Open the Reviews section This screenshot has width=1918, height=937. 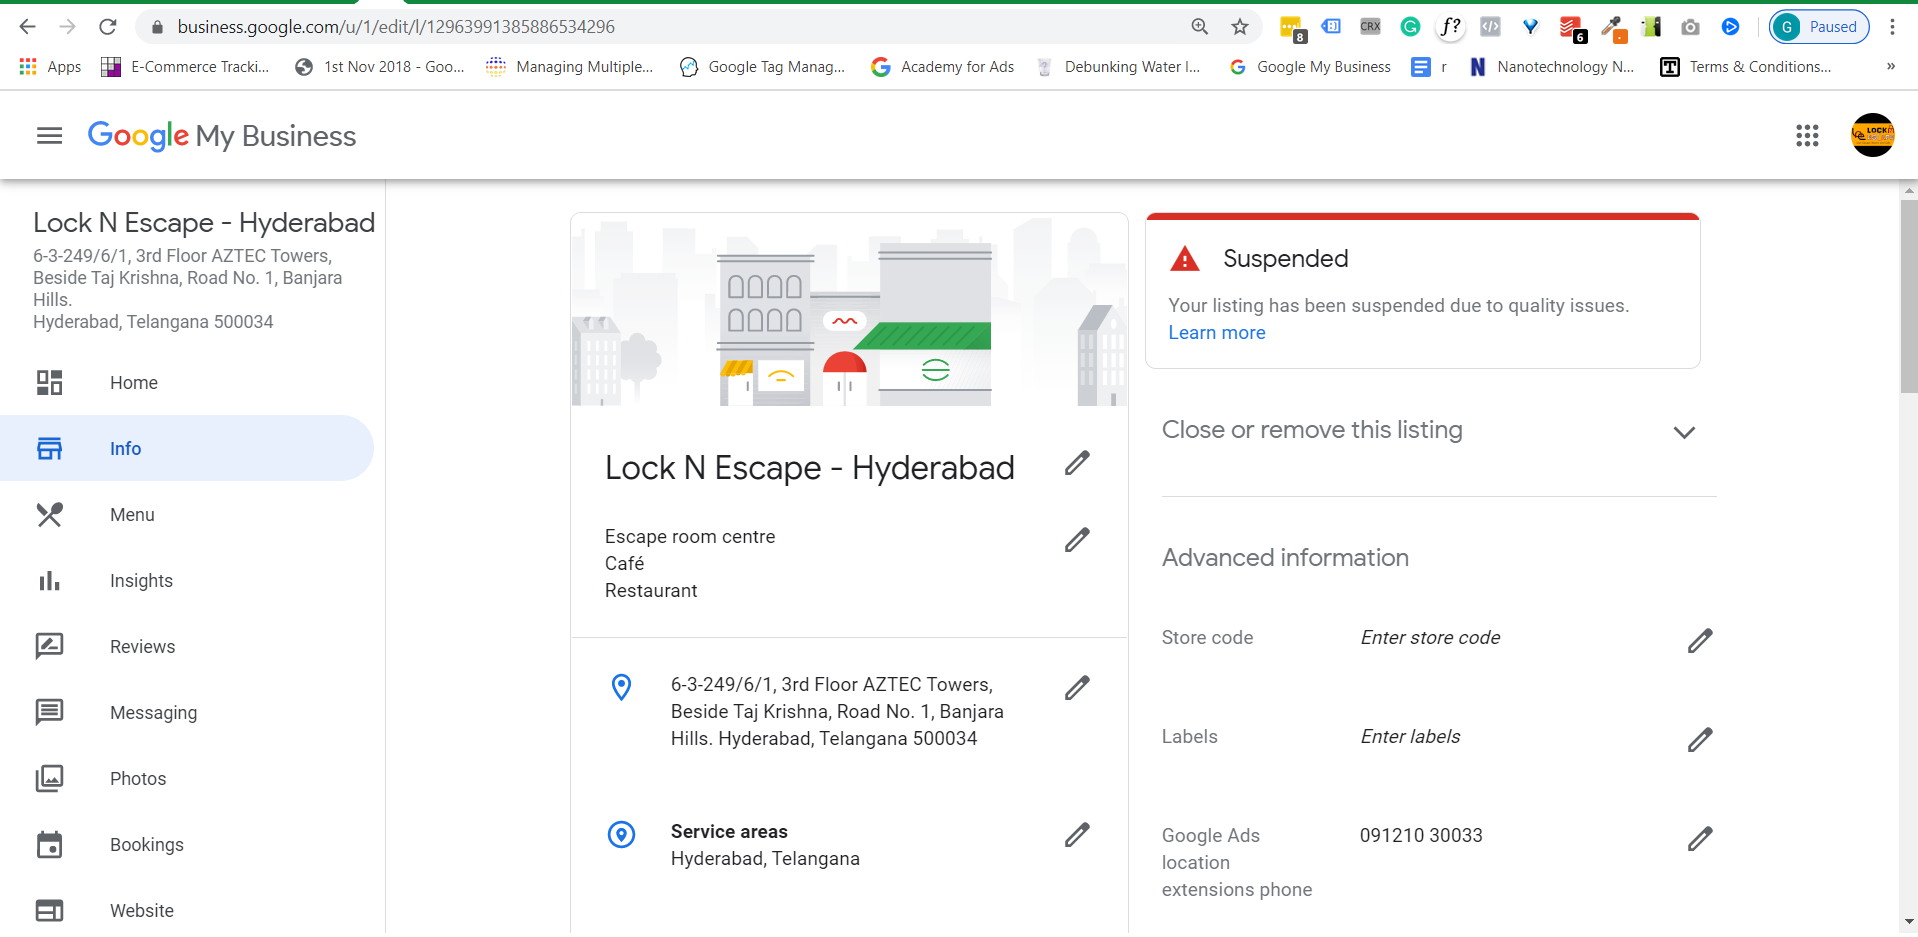[x=187, y=647]
